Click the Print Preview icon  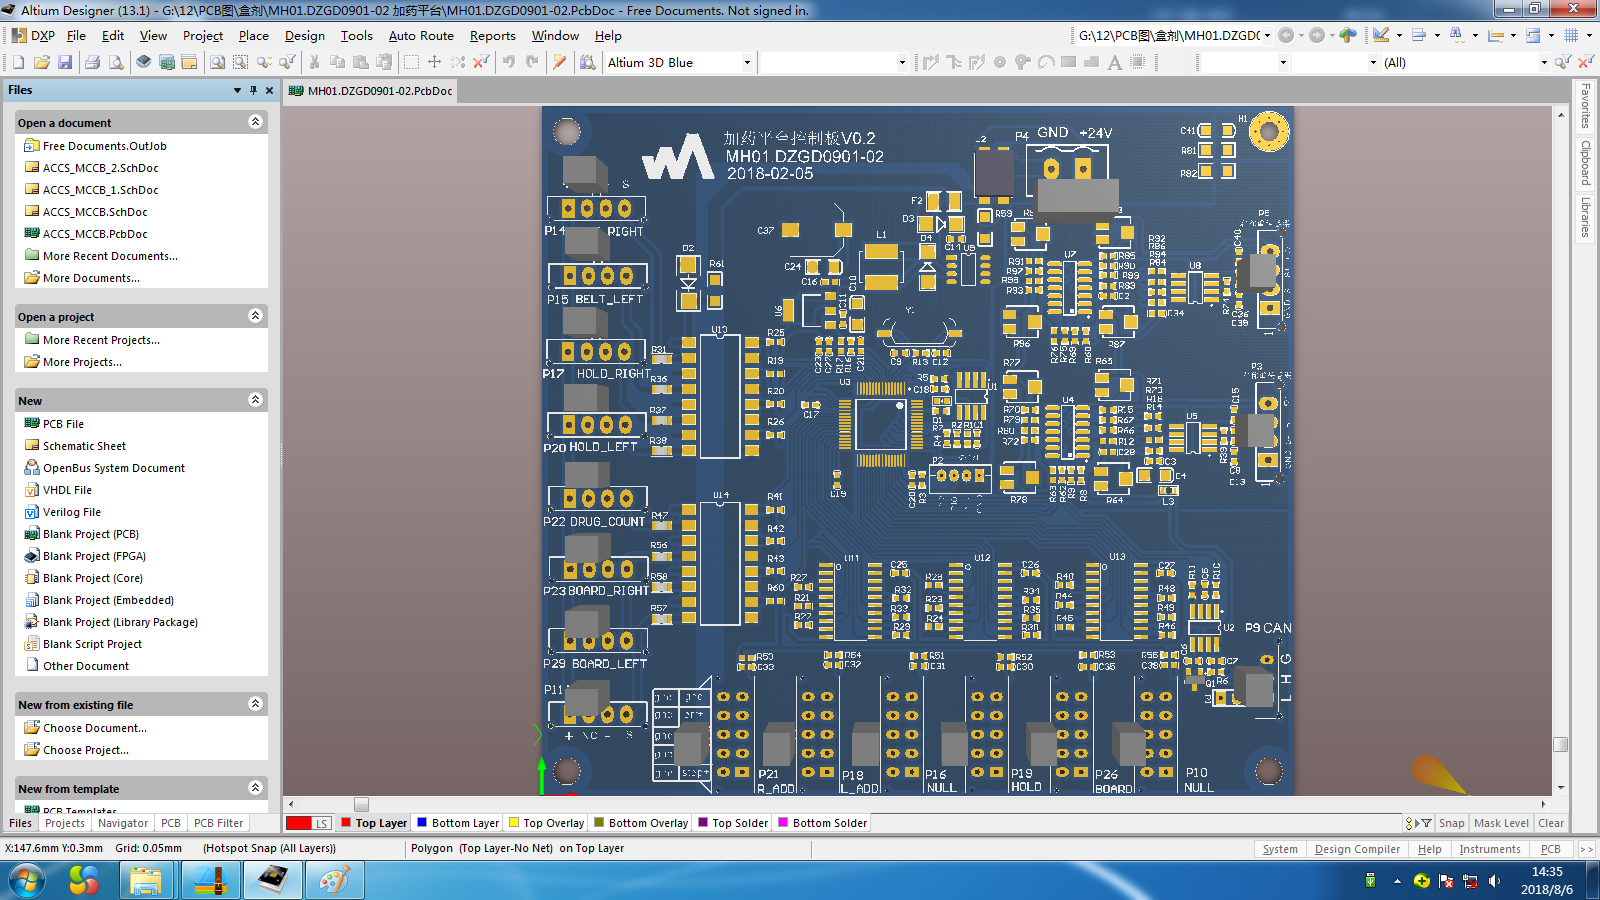(x=116, y=62)
